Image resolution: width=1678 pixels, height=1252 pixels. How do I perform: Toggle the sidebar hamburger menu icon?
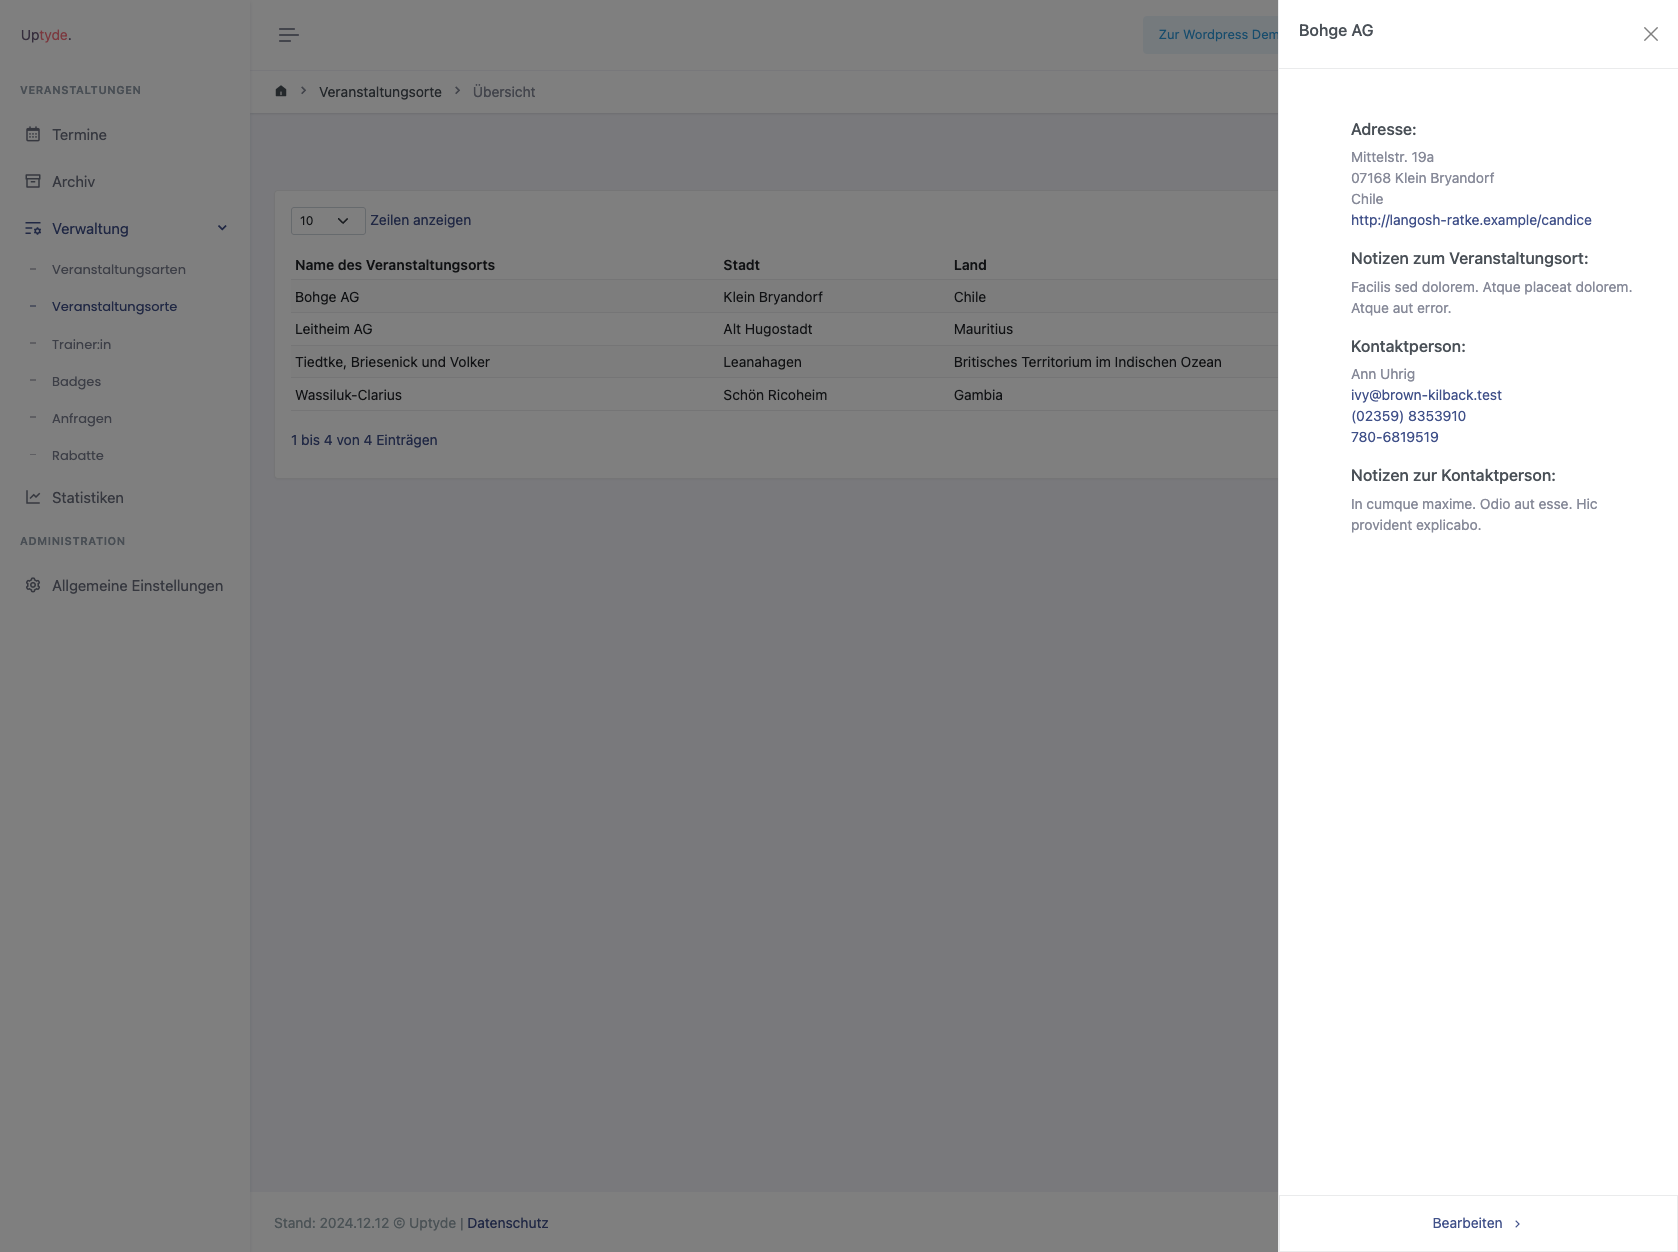coord(288,35)
